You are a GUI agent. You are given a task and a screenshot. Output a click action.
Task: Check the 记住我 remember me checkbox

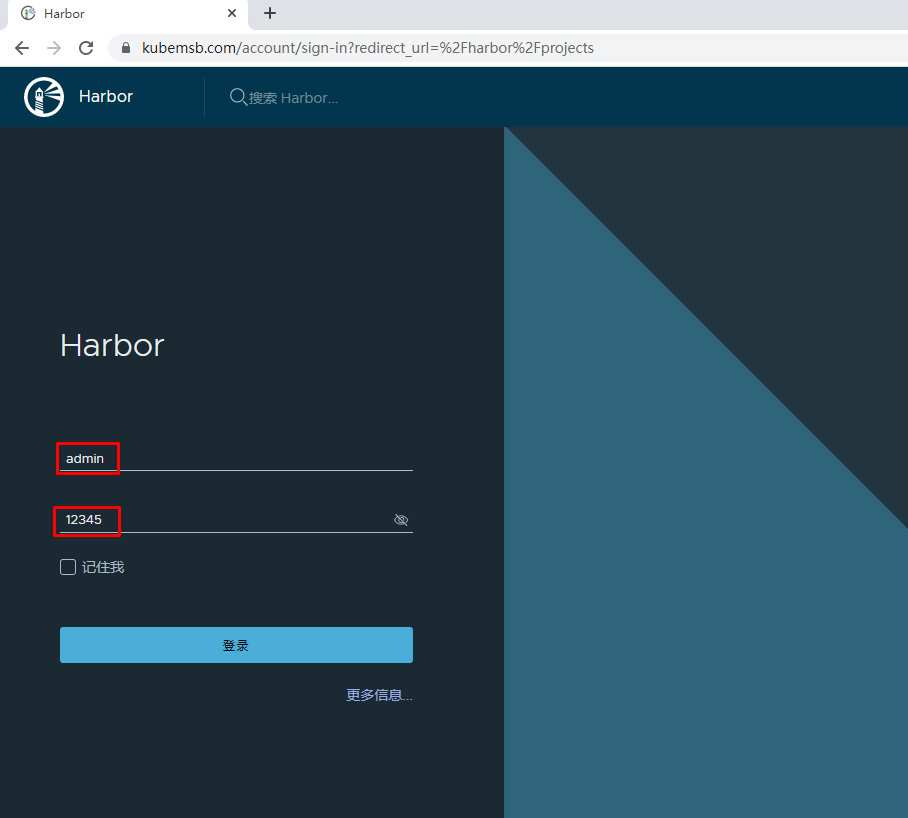68,567
